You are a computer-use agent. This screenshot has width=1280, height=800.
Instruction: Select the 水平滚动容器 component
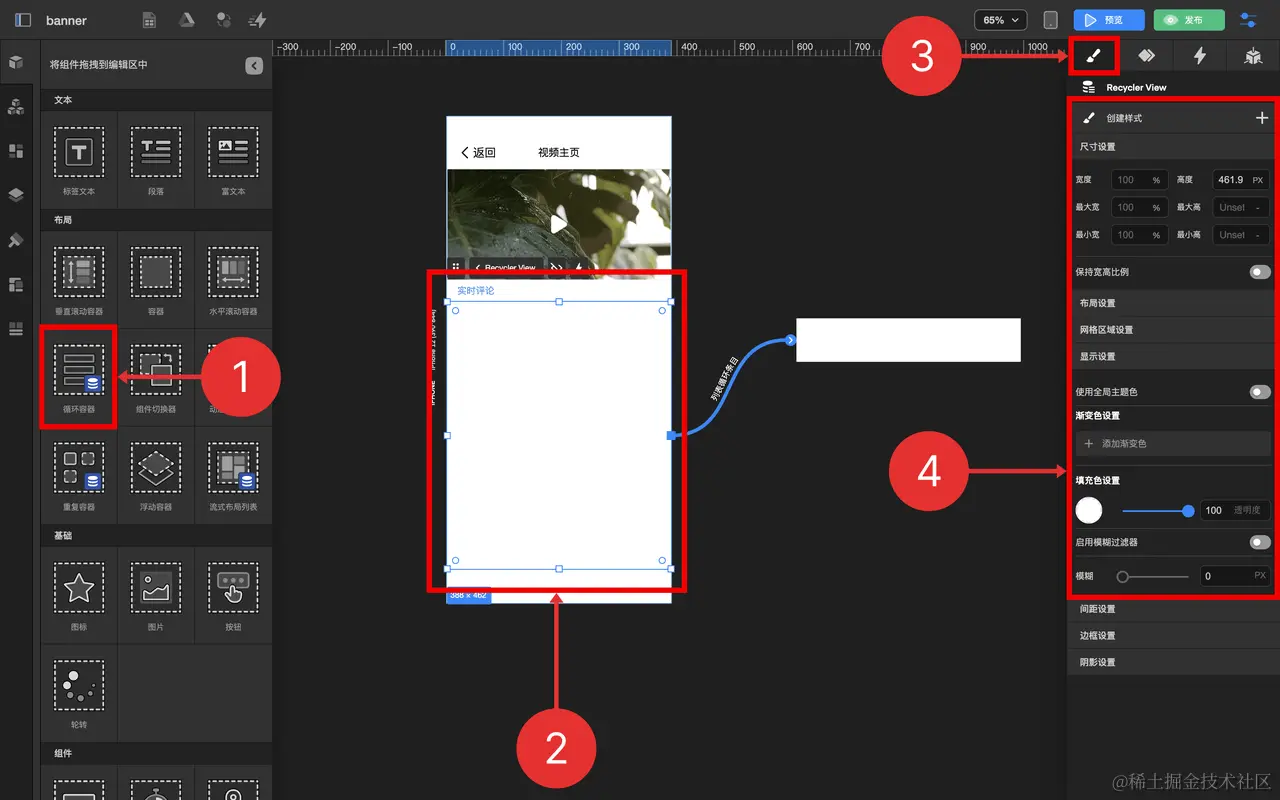(233, 279)
